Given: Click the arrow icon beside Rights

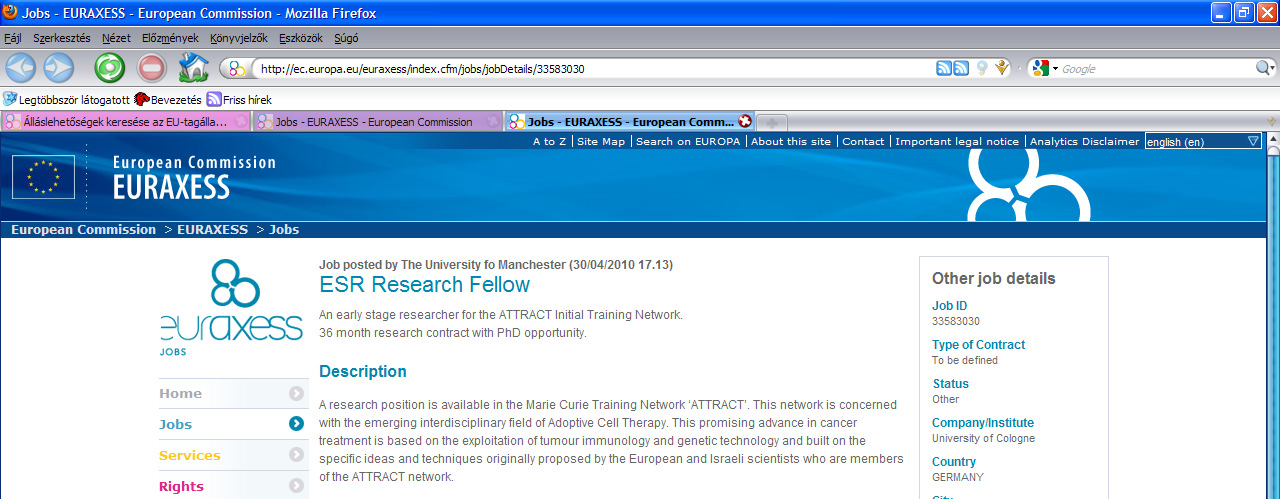Looking at the screenshot, I should pyautogui.click(x=296, y=486).
